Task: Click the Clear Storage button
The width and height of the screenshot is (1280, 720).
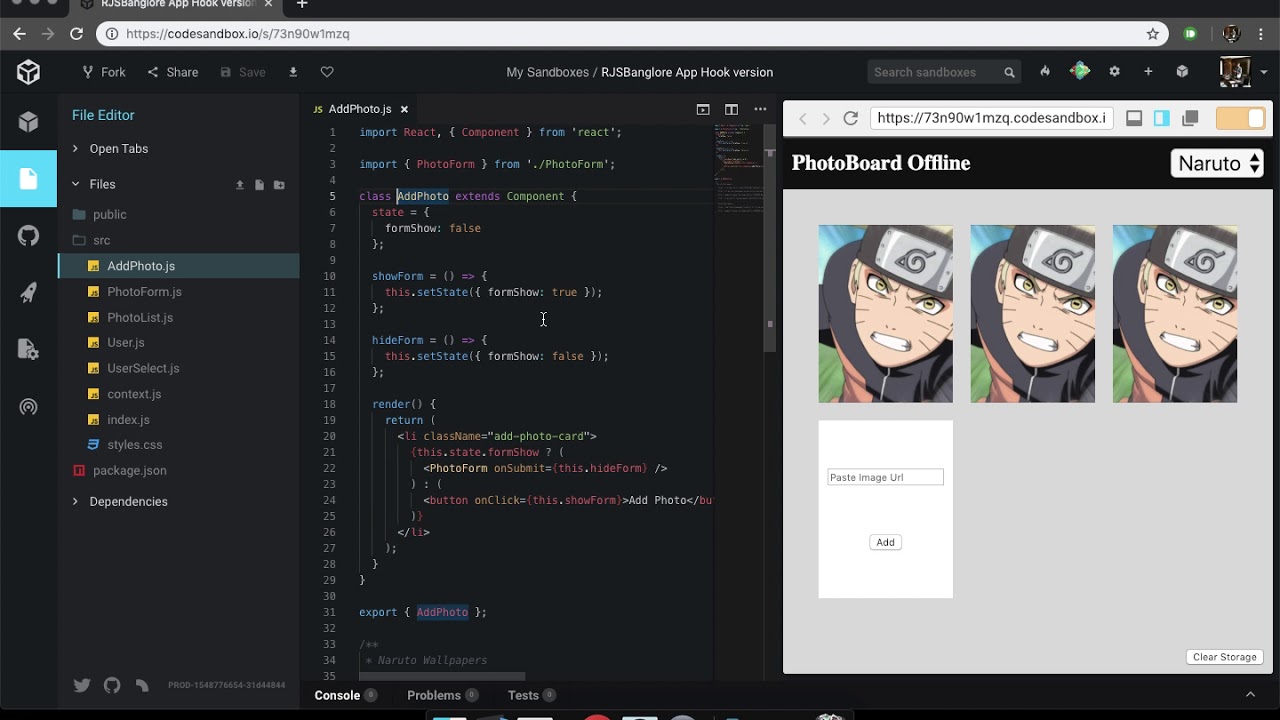Action: click(1225, 657)
